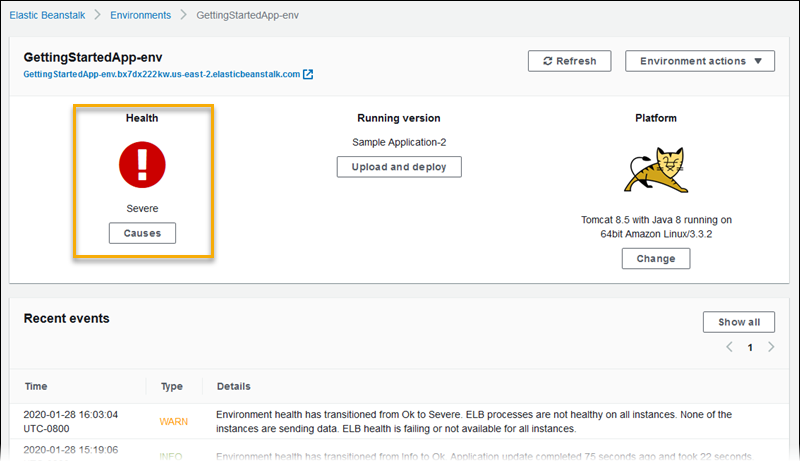Open the Environments breadcrumb link
This screenshot has height=462, width=800.
[140, 16]
